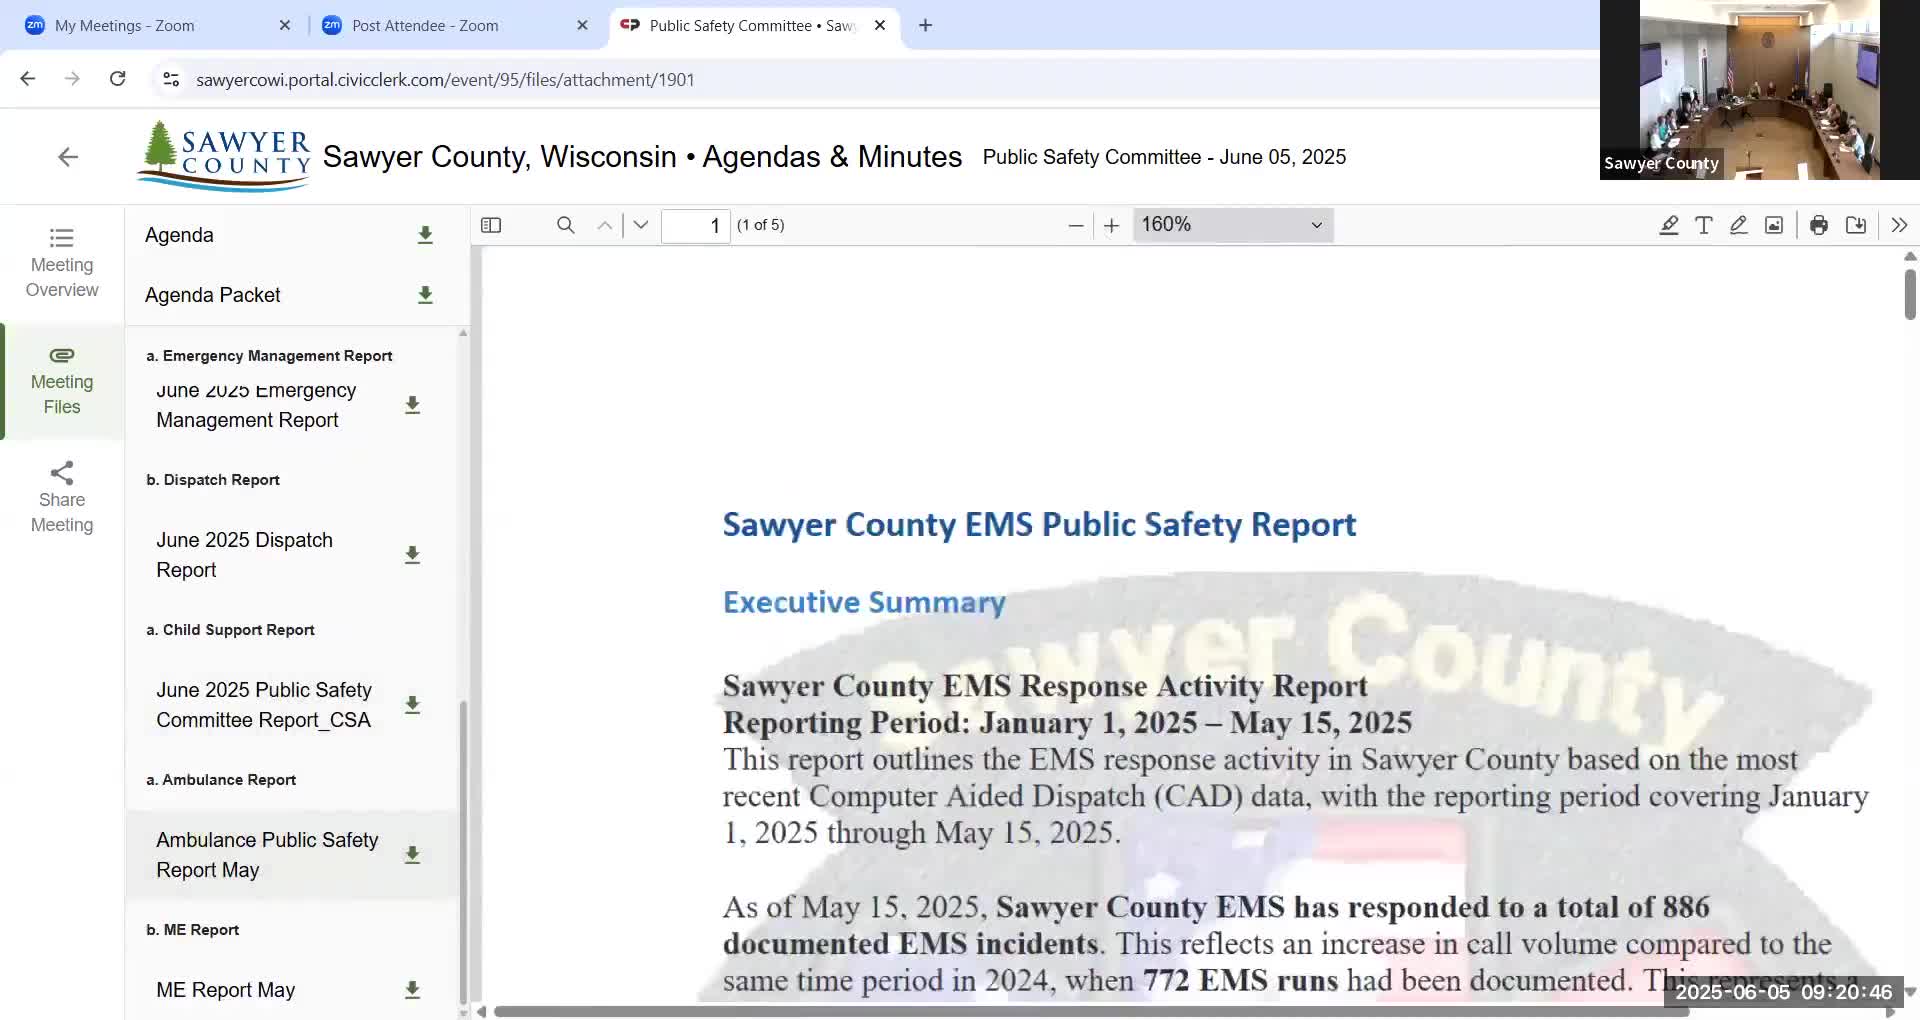Save the PDF document
Image resolution: width=1920 pixels, height=1020 pixels.
1855,225
